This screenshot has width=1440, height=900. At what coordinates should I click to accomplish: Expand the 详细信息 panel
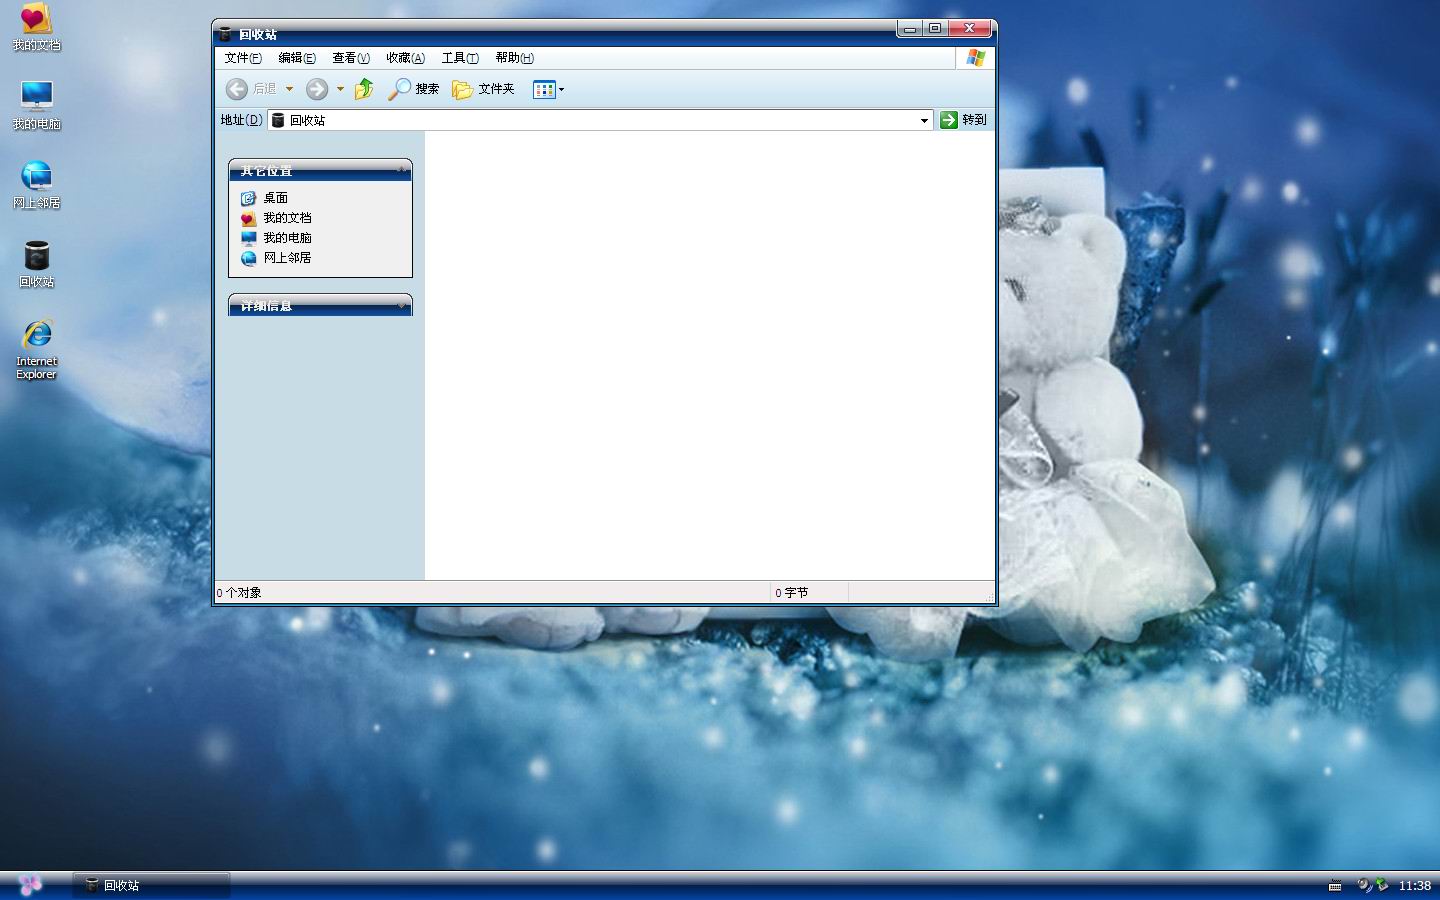[x=401, y=305]
